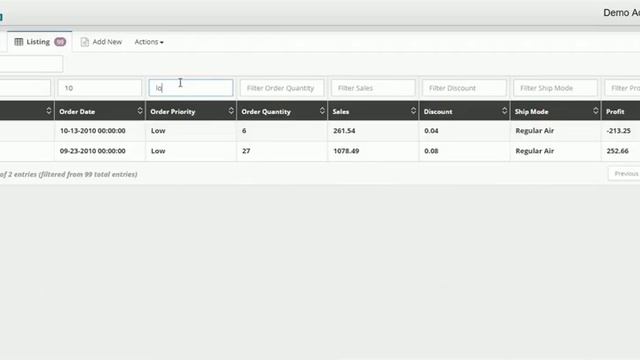Click profit value -213.25
640x360 pixels.
click(x=619, y=131)
